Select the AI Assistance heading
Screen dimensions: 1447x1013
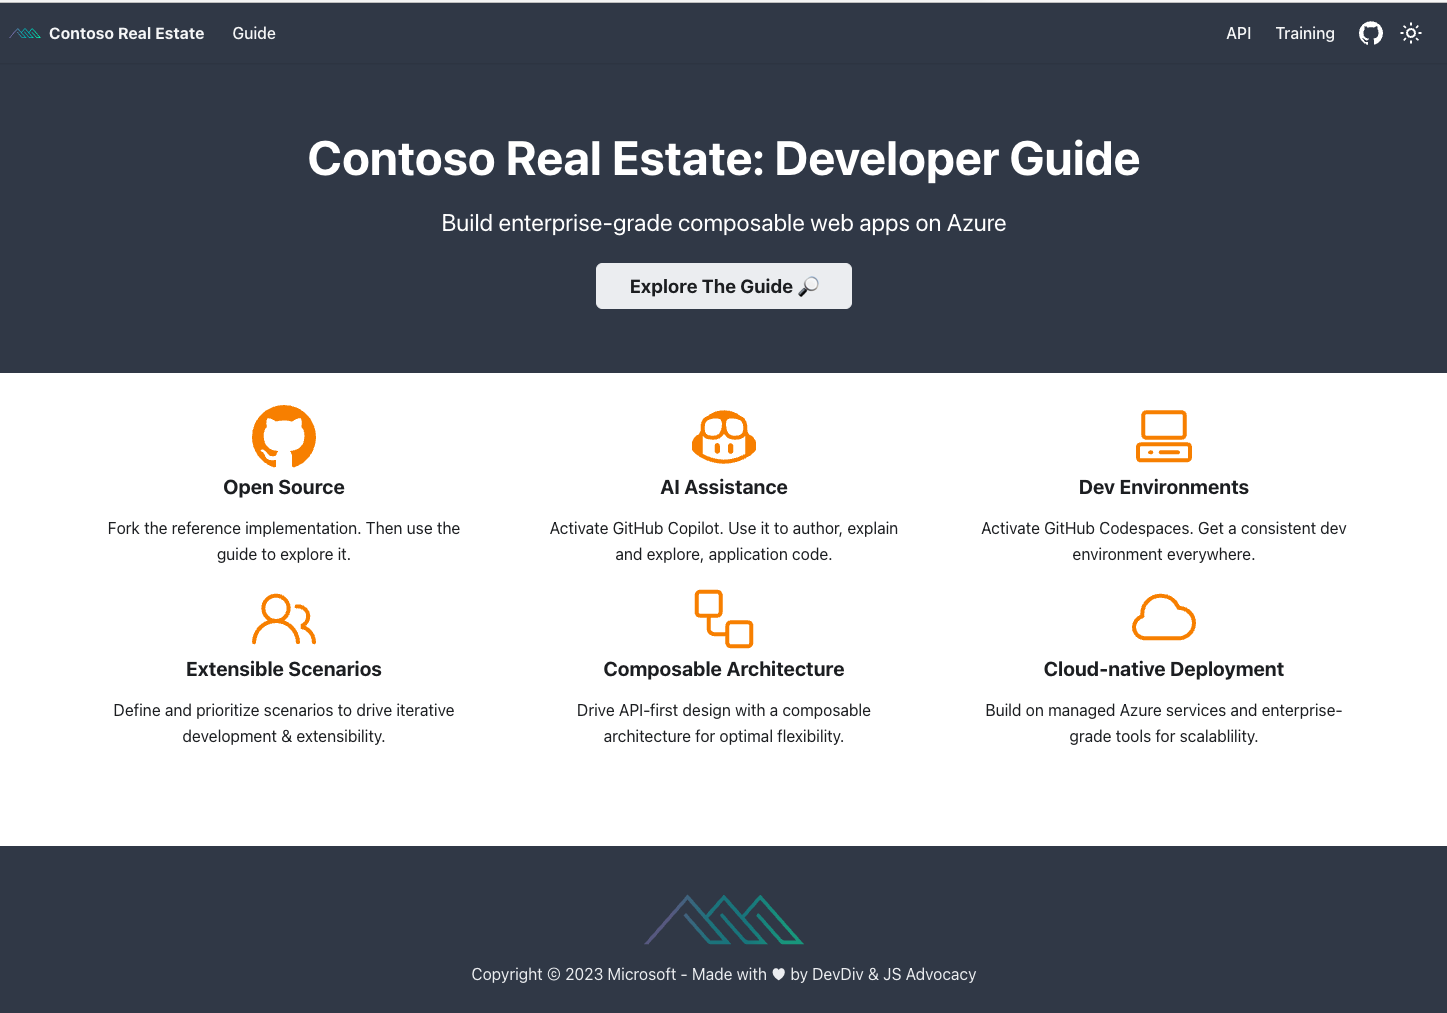(724, 487)
